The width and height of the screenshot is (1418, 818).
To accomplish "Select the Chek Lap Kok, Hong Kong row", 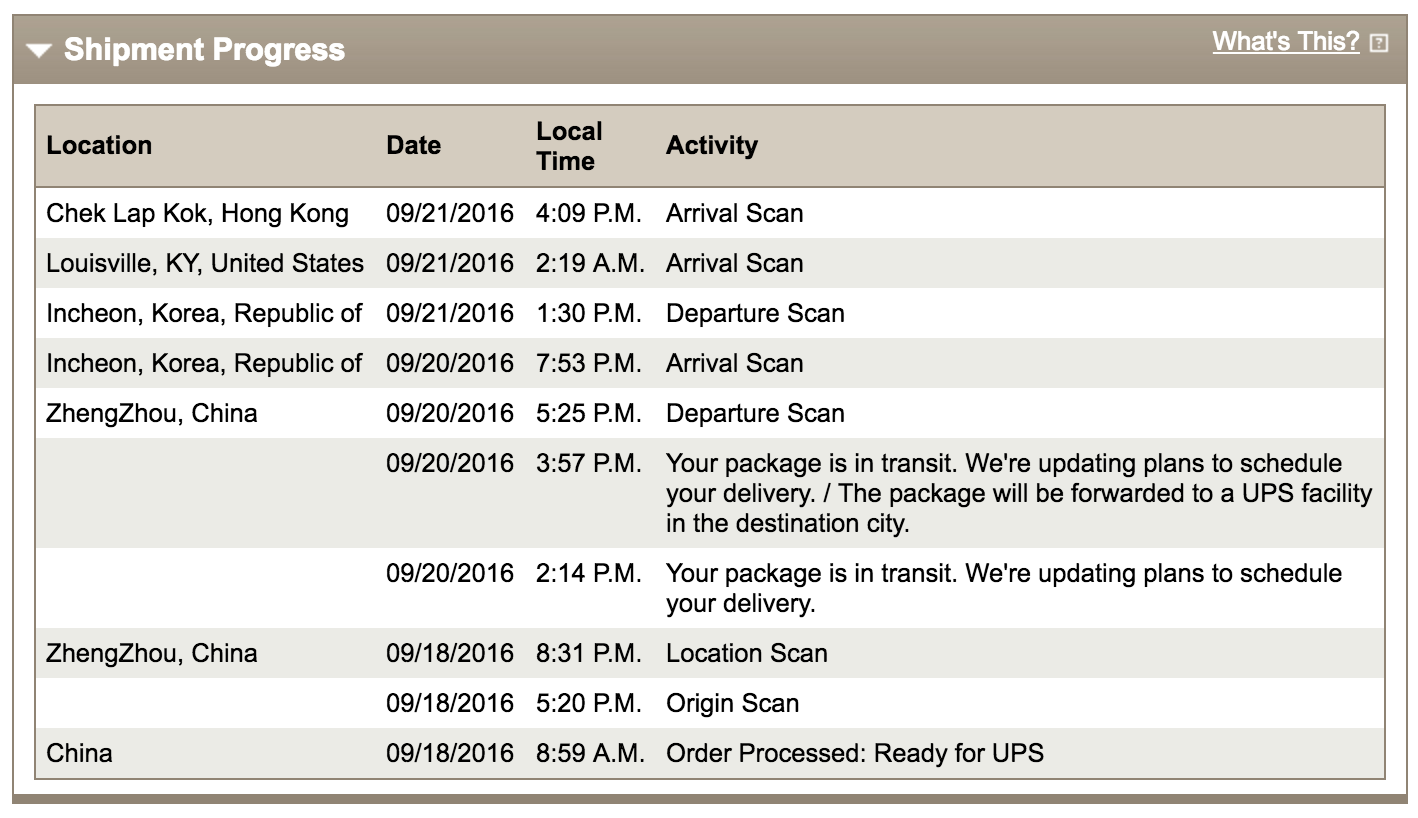I will 710,213.
